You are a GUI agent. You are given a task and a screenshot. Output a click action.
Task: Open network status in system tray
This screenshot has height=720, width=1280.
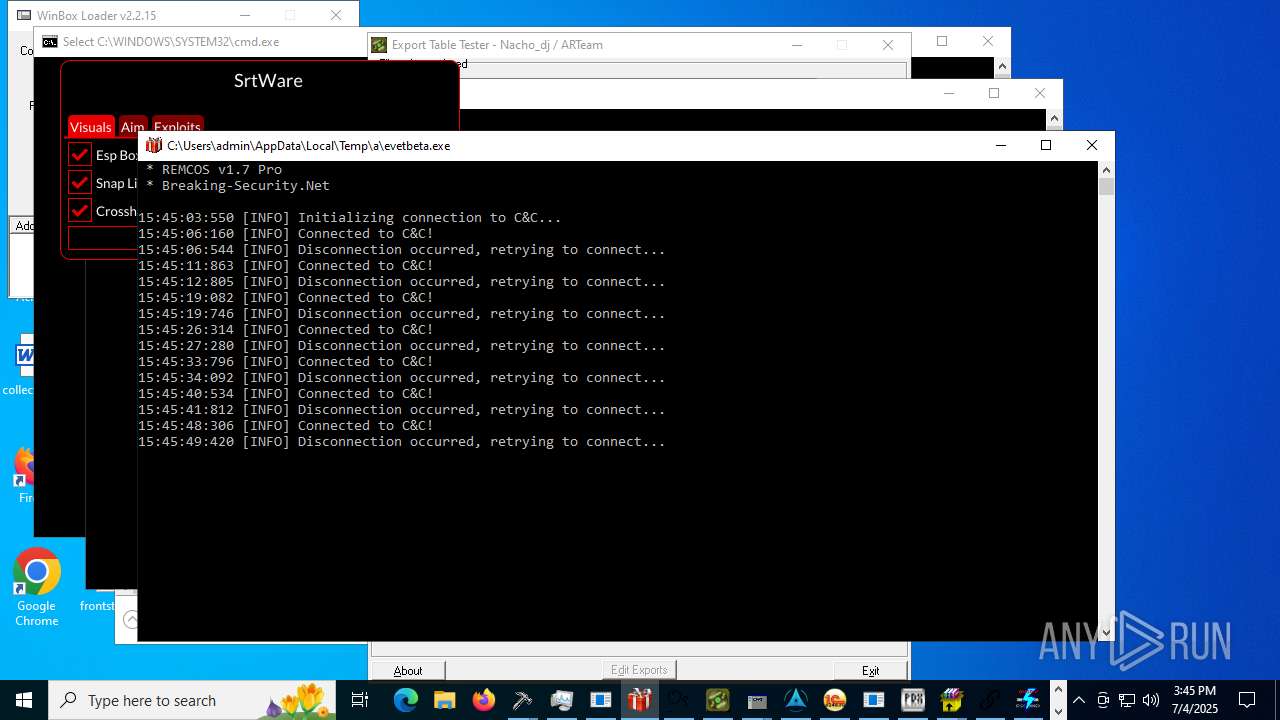1127,700
